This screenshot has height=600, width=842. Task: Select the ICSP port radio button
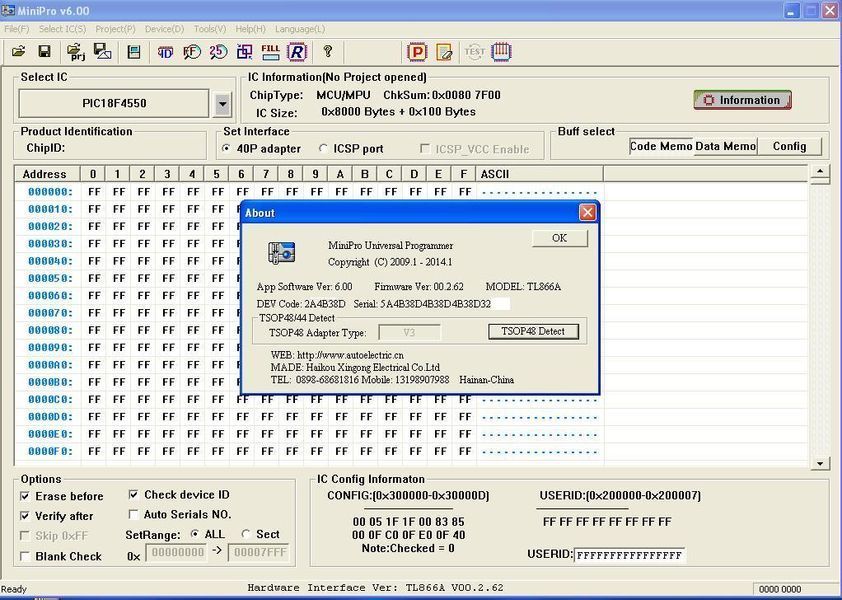323,148
